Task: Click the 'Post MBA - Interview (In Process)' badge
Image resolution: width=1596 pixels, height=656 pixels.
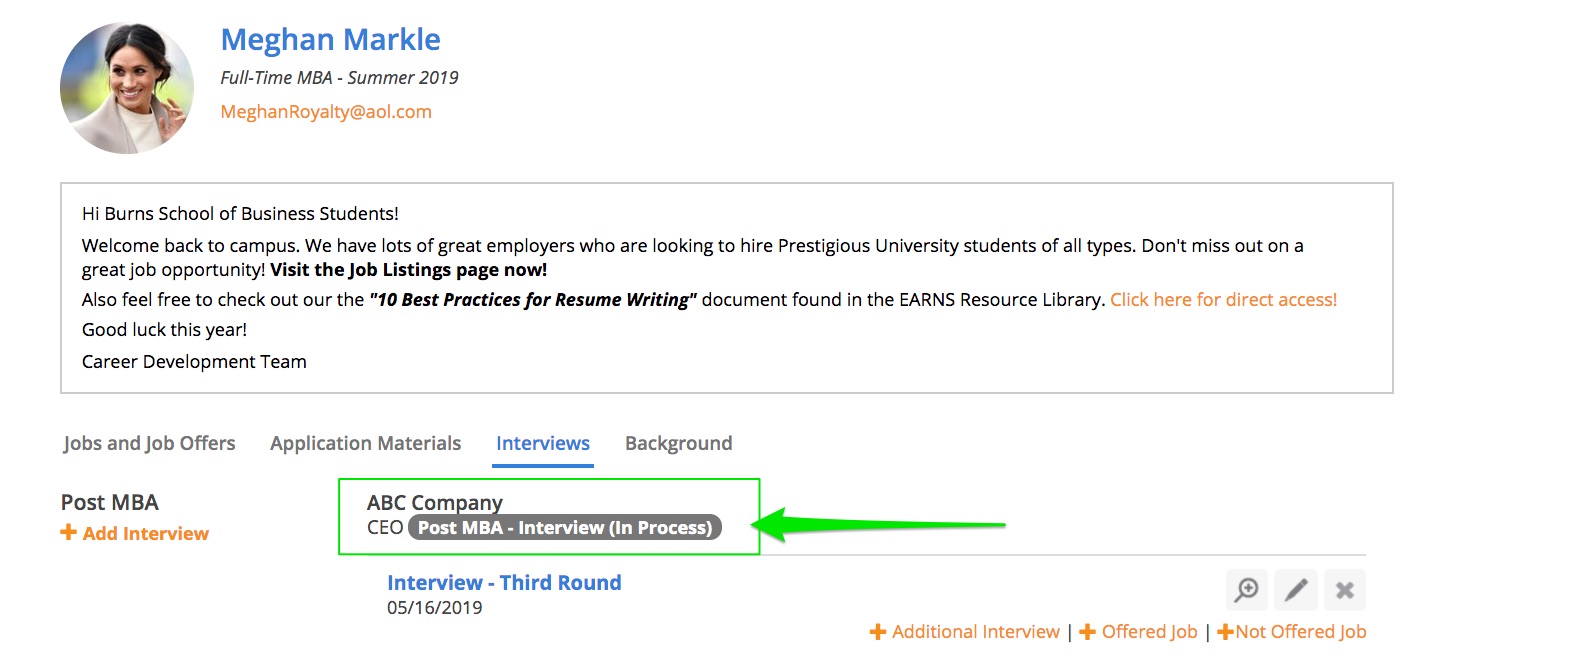Action: 565,528
